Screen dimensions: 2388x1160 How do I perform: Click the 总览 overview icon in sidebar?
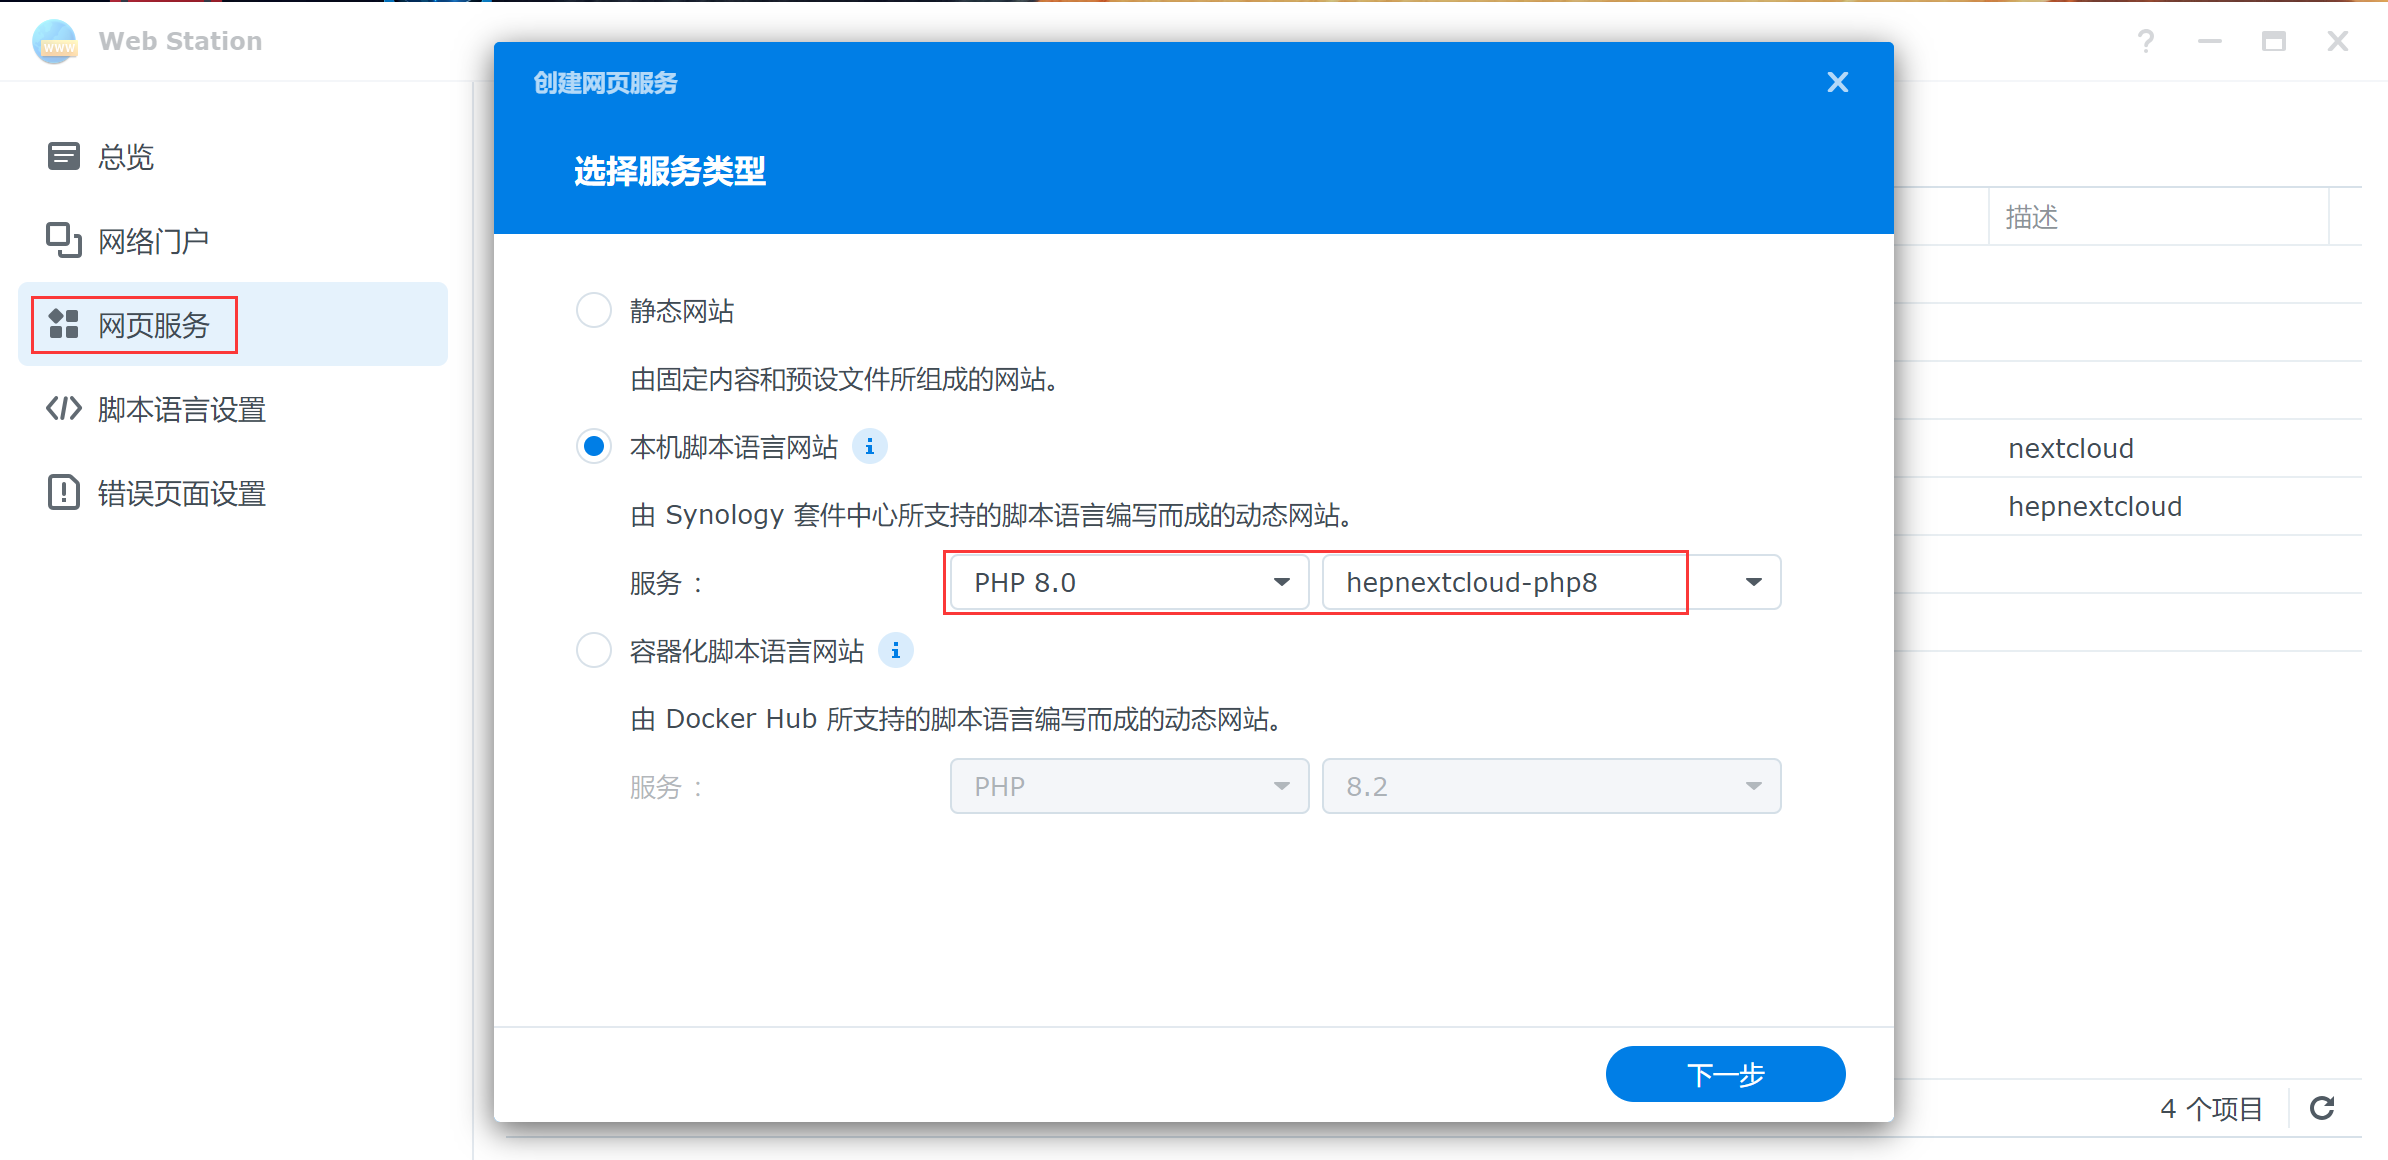click(63, 156)
